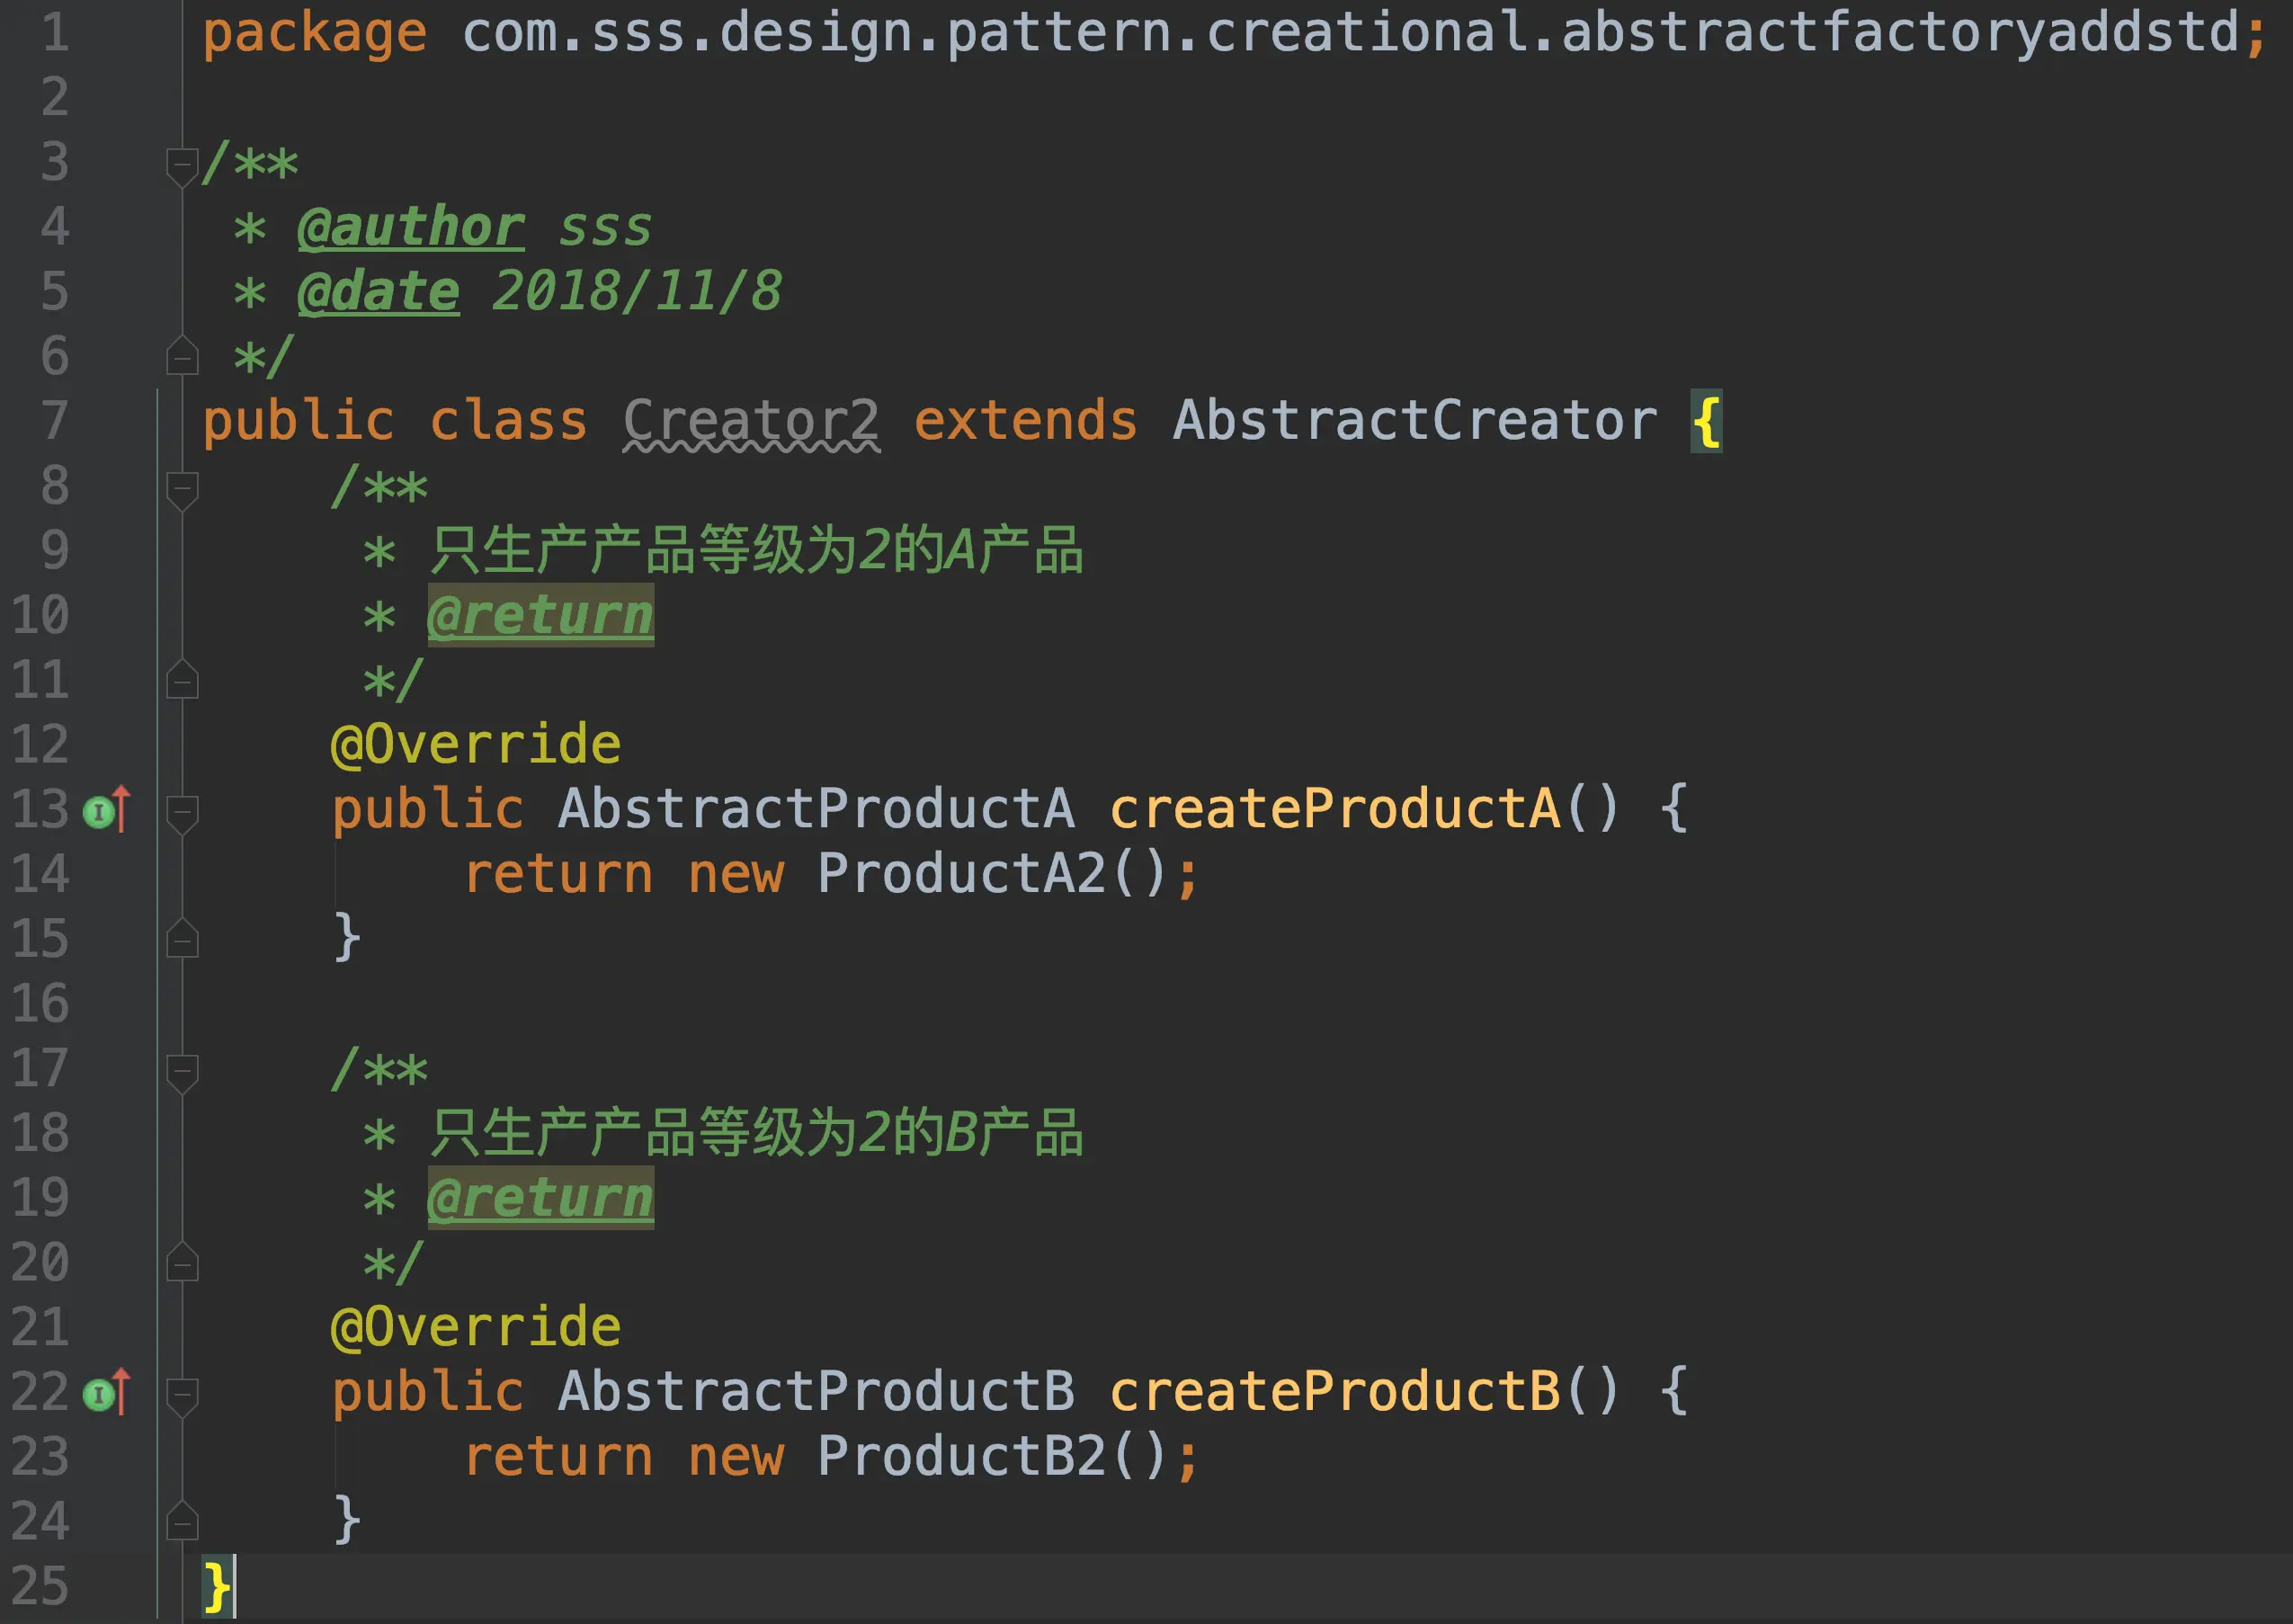The image size is (2293, 1624).
Task: Click the fold end marker beside line 15
Action: [x=181, y=939]
